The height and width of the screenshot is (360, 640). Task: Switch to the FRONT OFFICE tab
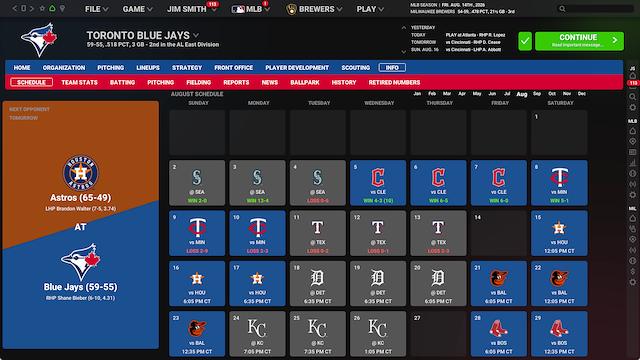[233, 68]
